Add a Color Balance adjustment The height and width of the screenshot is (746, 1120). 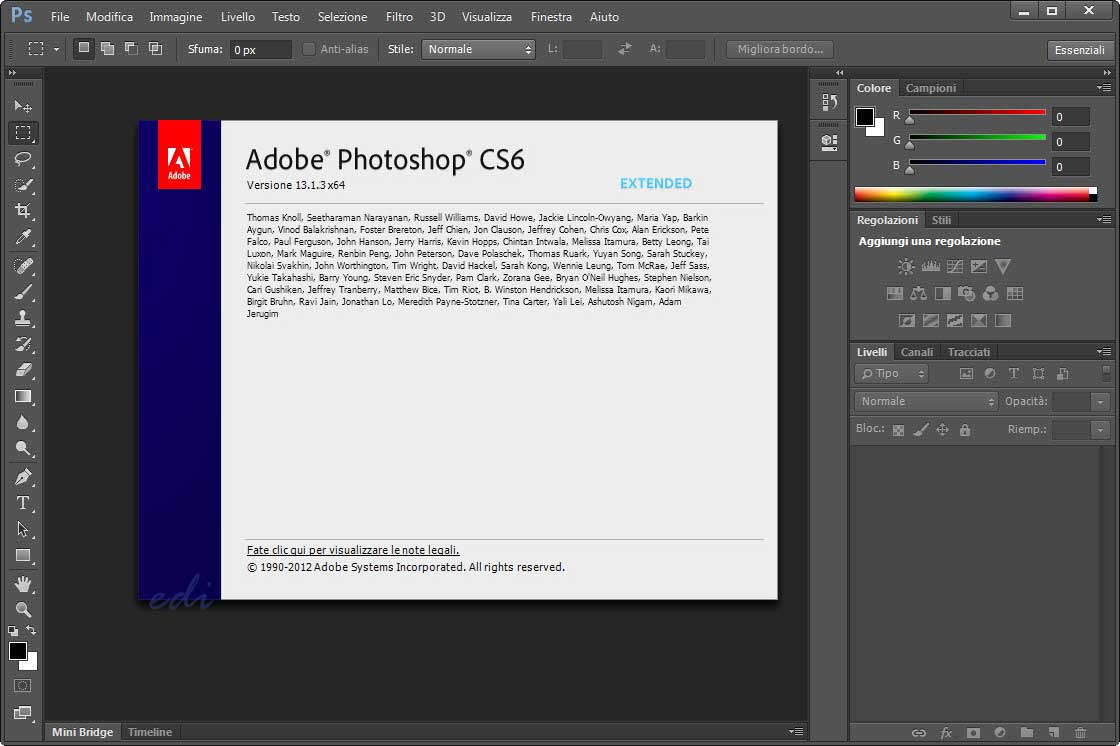tap(919, 294)
